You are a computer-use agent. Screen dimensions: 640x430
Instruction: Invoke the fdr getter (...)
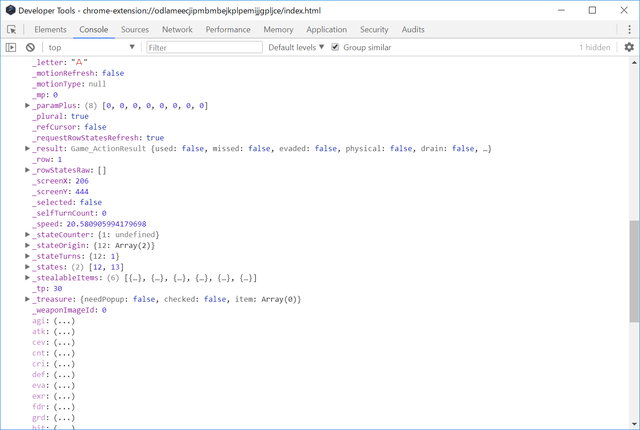pyautogui.click(x=64, y=407)
